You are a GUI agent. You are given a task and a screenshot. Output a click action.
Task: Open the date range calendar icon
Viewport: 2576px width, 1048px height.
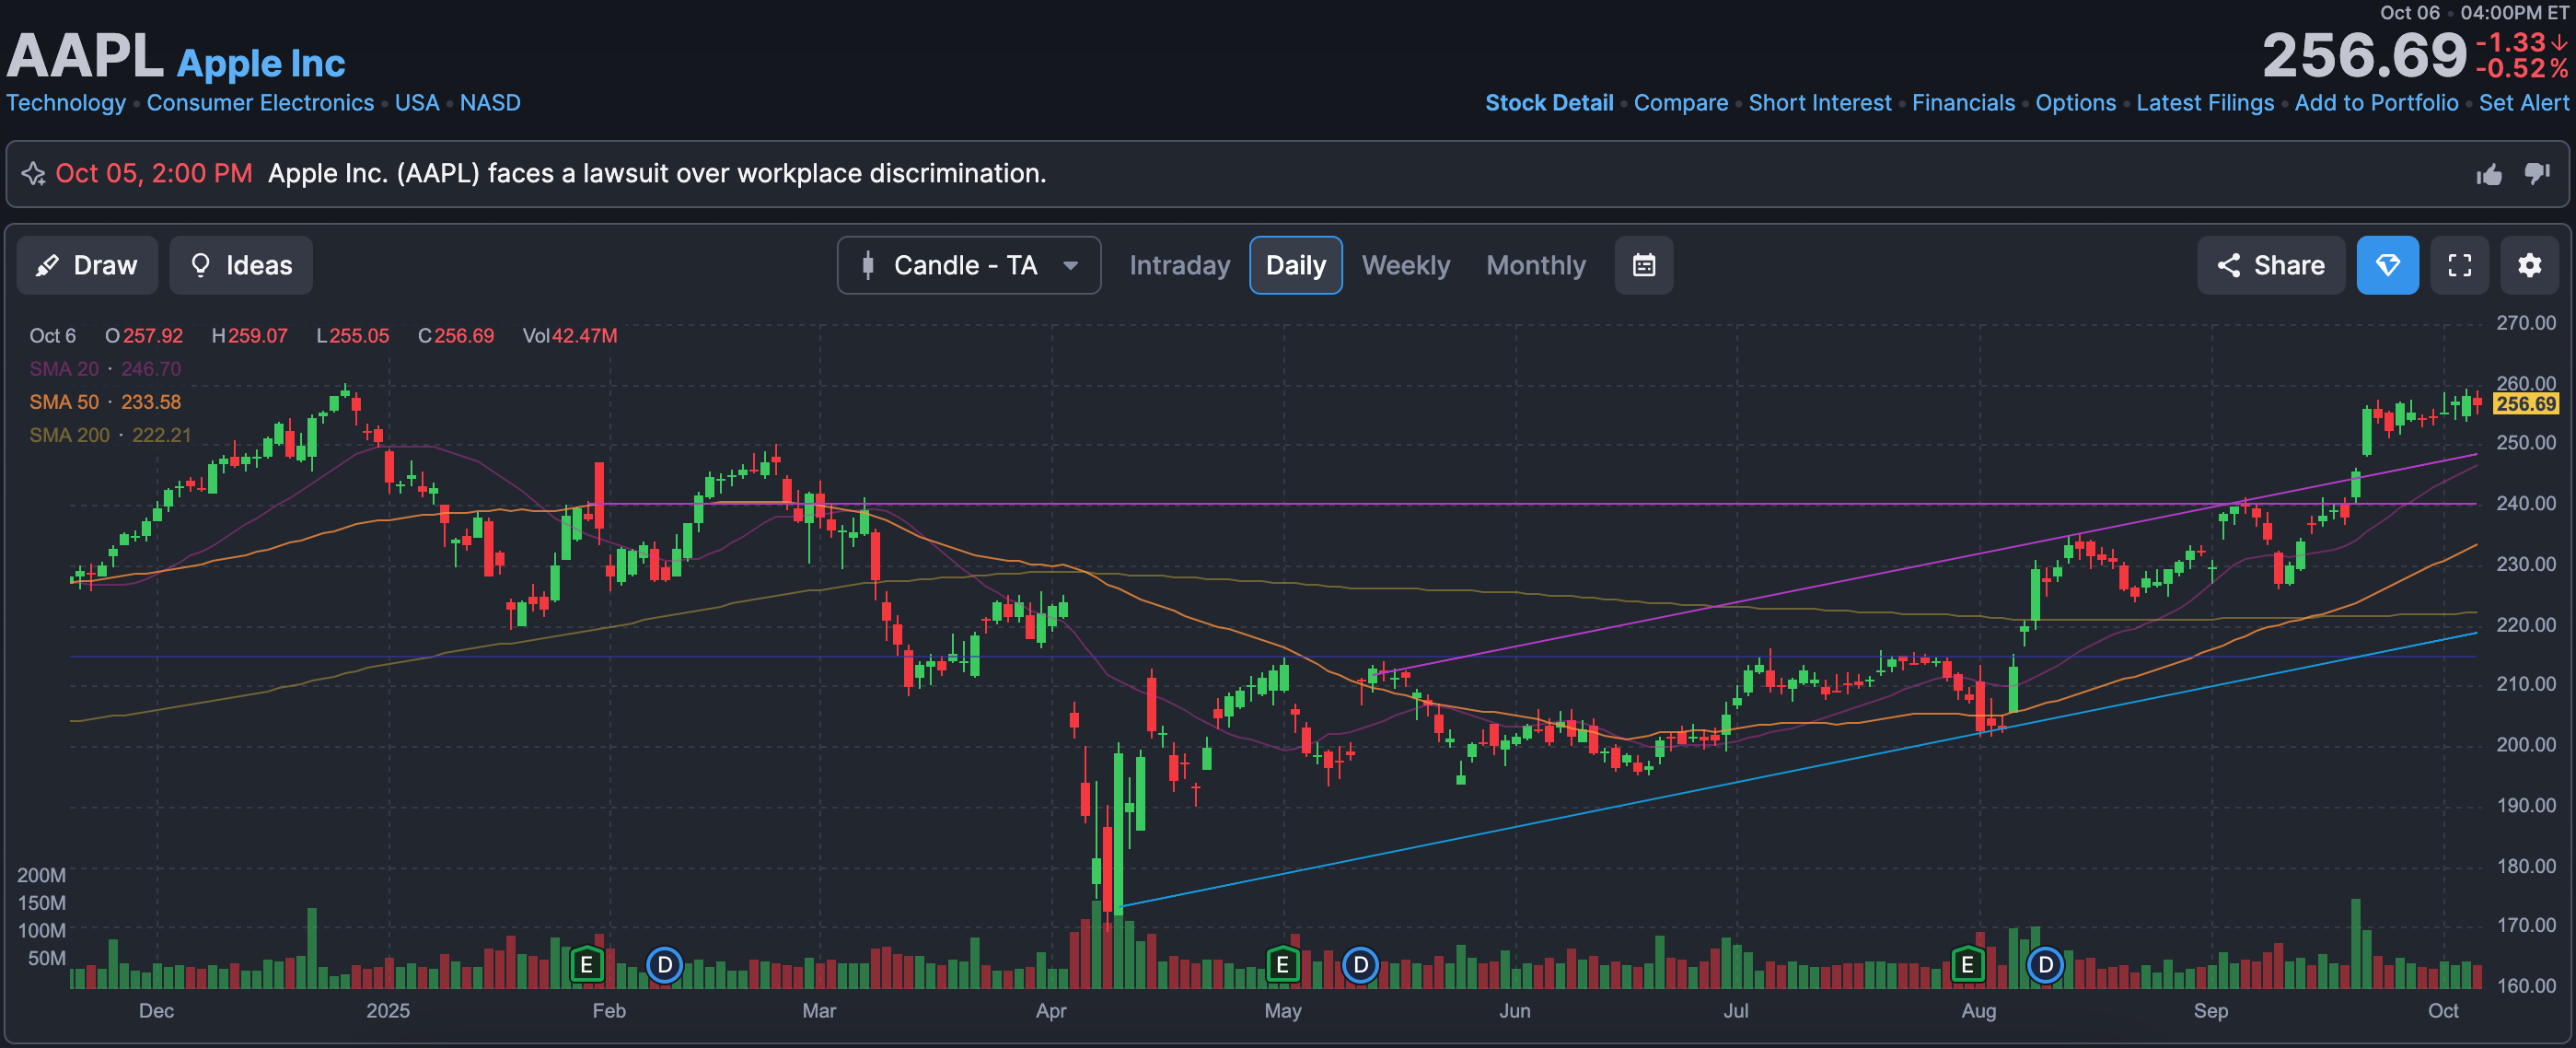[1643, 265]
